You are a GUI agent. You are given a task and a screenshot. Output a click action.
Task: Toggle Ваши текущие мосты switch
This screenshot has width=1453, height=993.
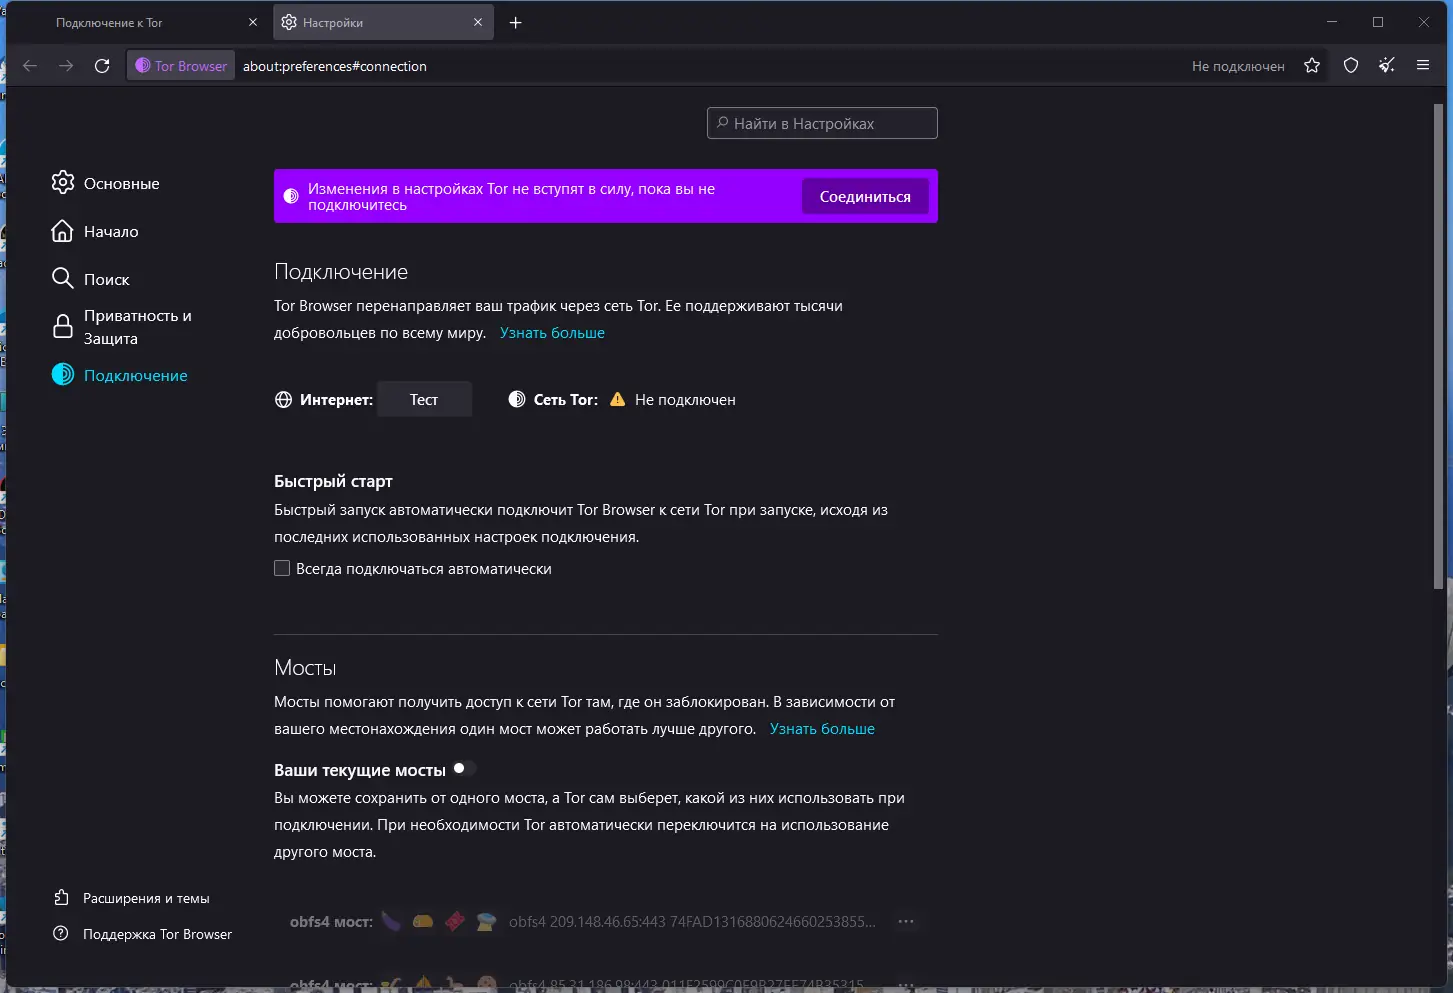[464, 768]
